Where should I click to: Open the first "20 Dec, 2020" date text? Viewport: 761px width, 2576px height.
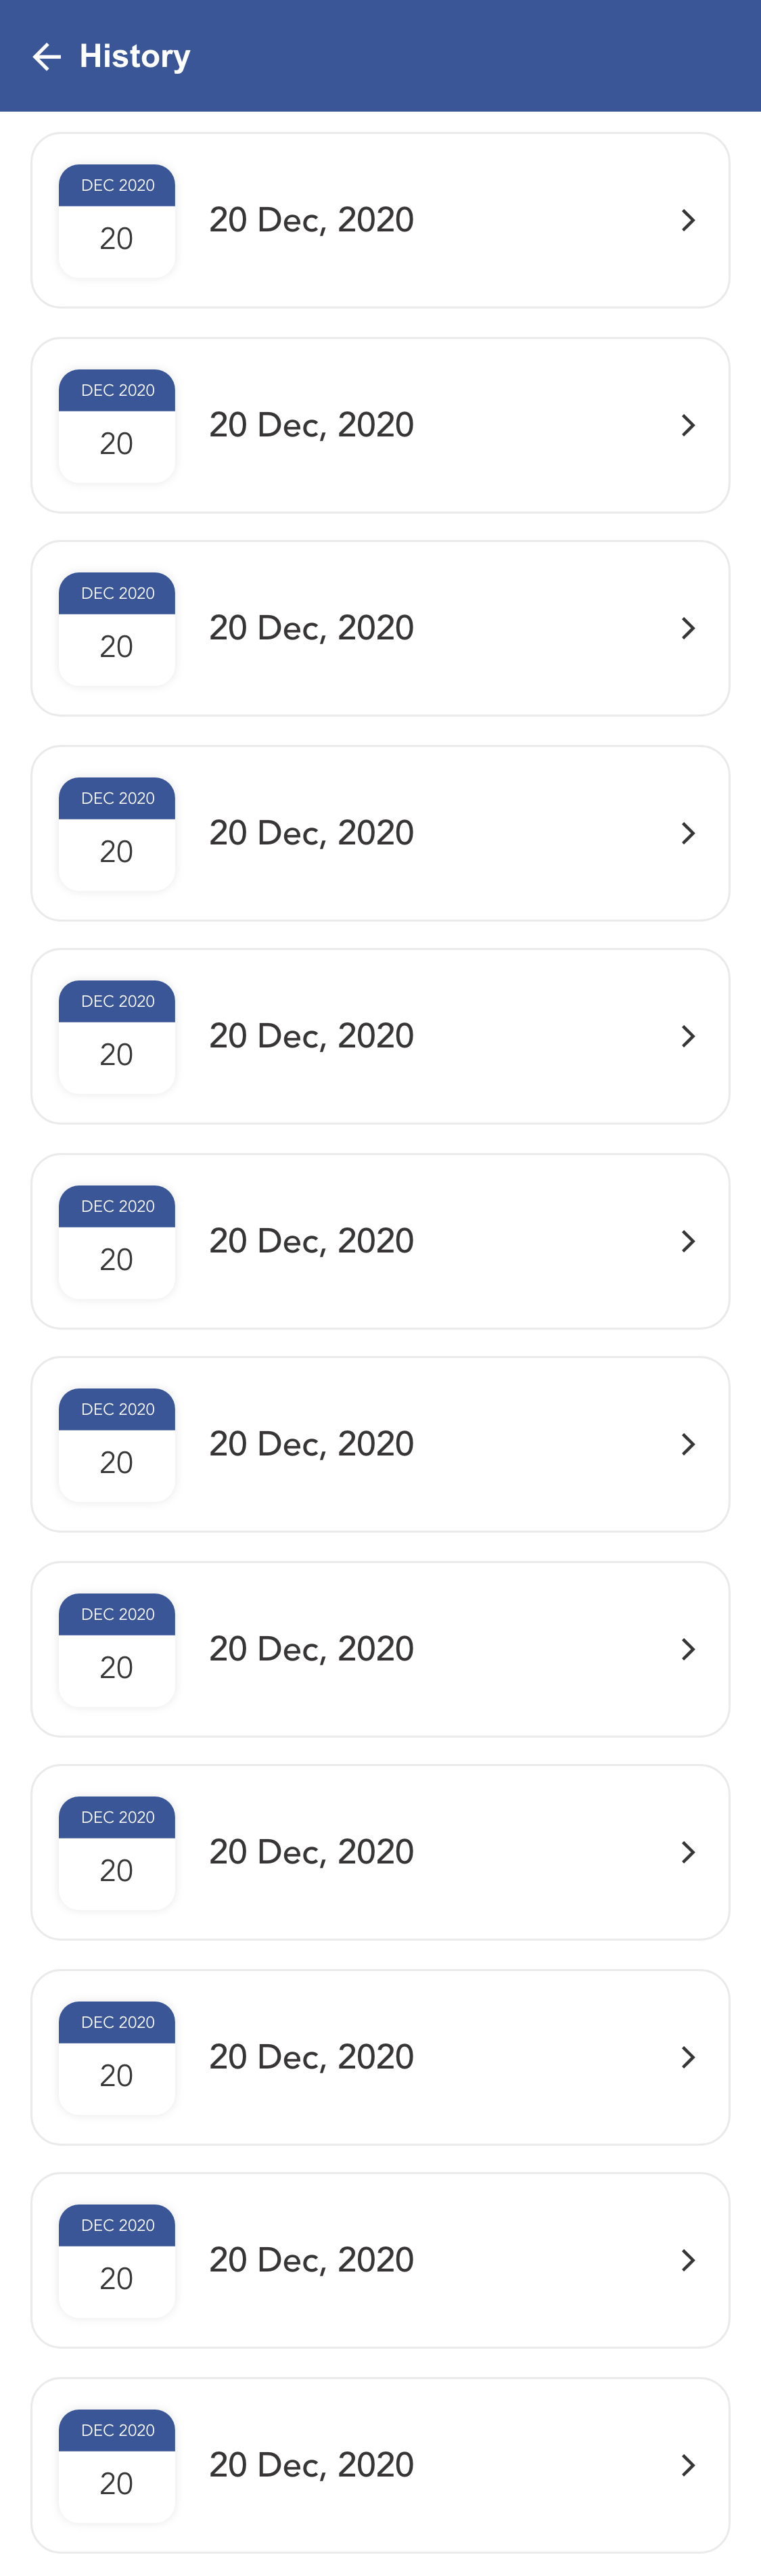(311, 220)
